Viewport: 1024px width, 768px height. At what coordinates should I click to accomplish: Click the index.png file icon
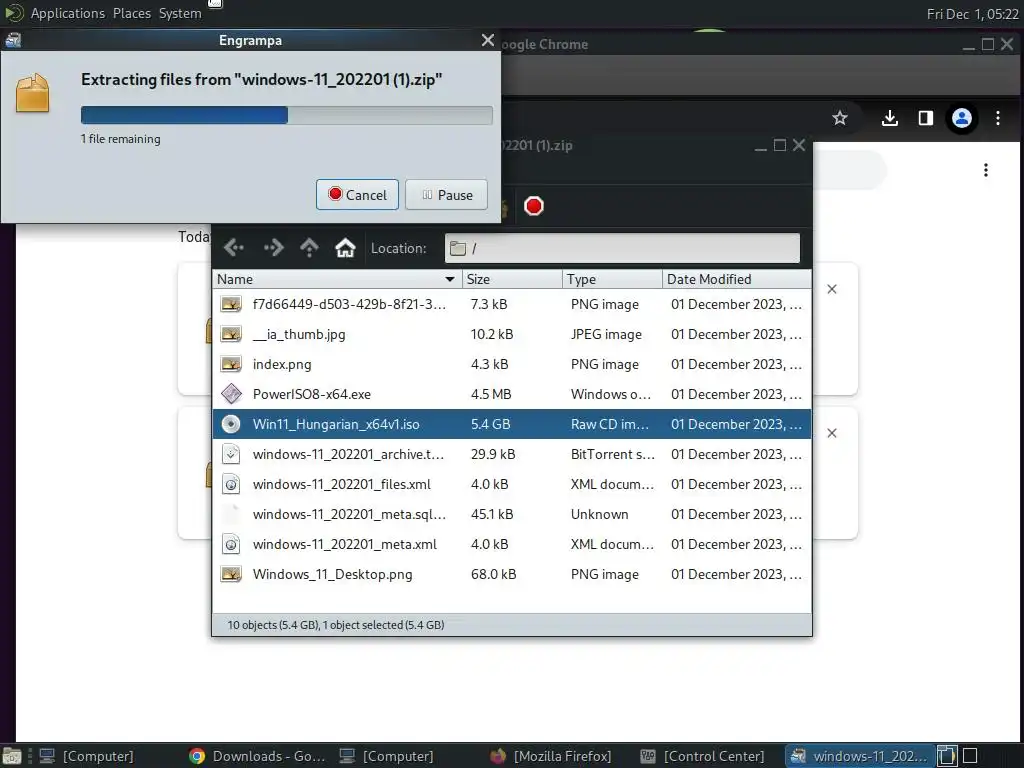231,364
